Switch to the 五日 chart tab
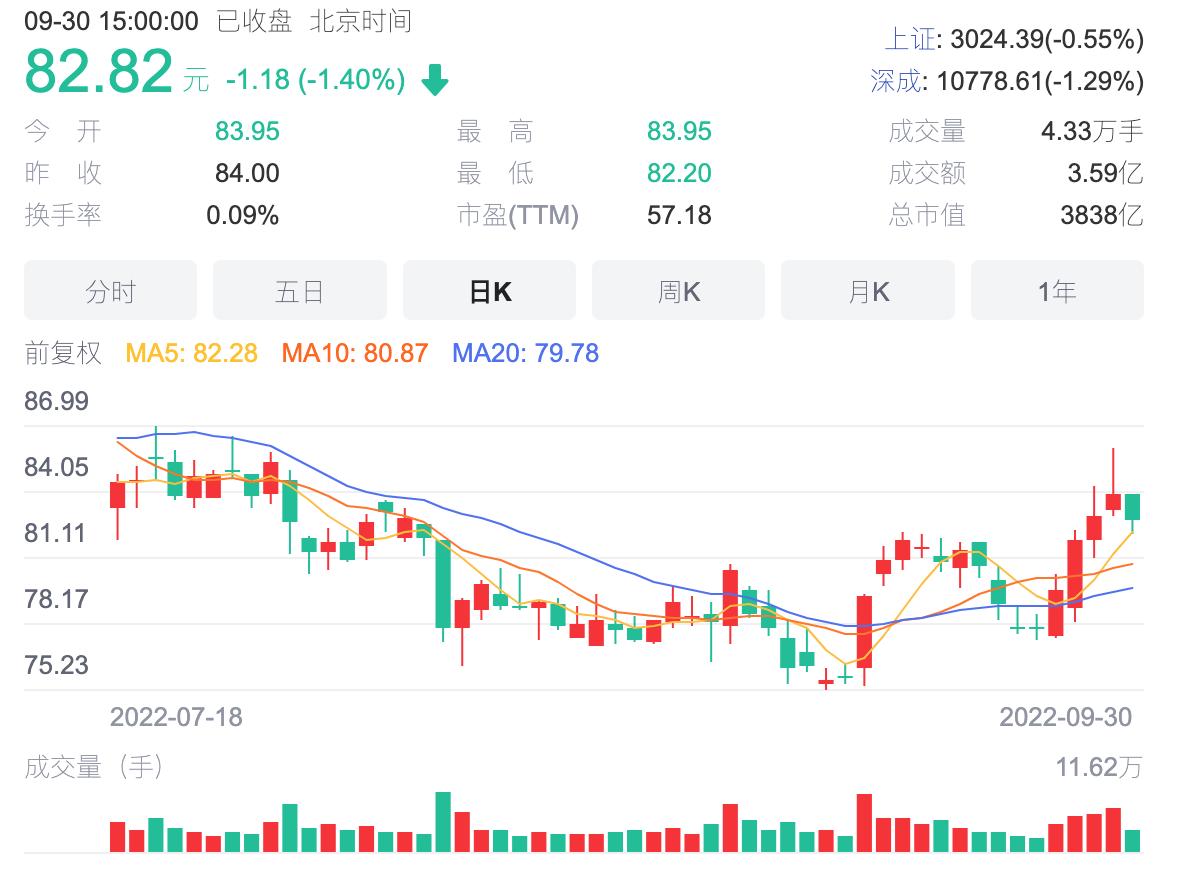 coord(299,290)
